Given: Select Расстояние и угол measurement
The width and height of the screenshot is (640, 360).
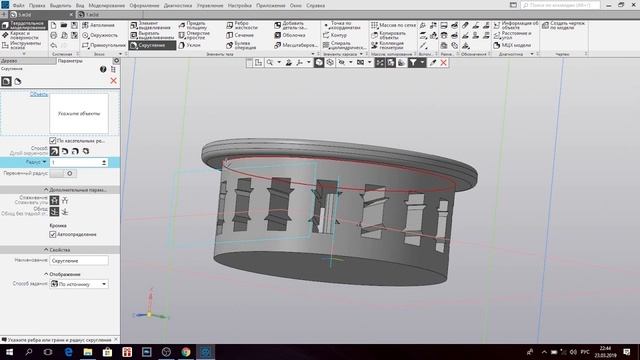Looking at the screenshot, I should [513, 35].
